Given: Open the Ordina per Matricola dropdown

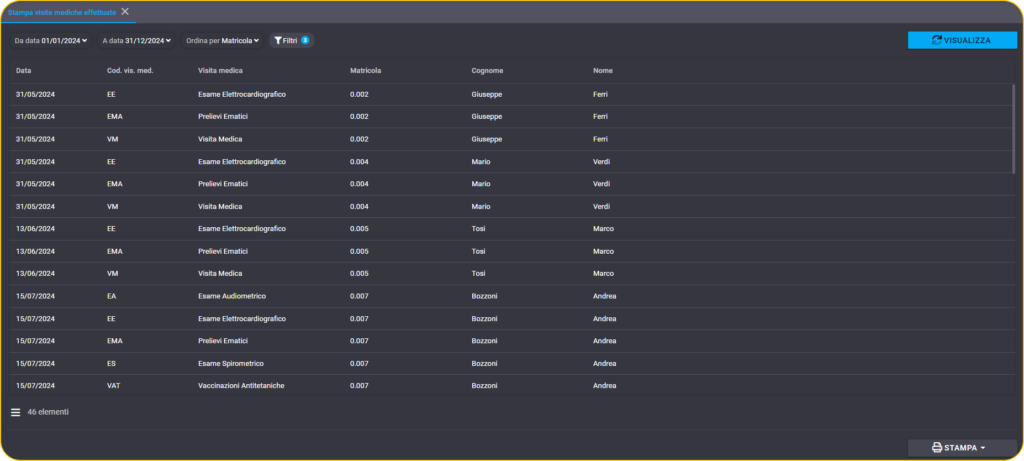Looking at the screenshot, I should click(x=223, y=40).
